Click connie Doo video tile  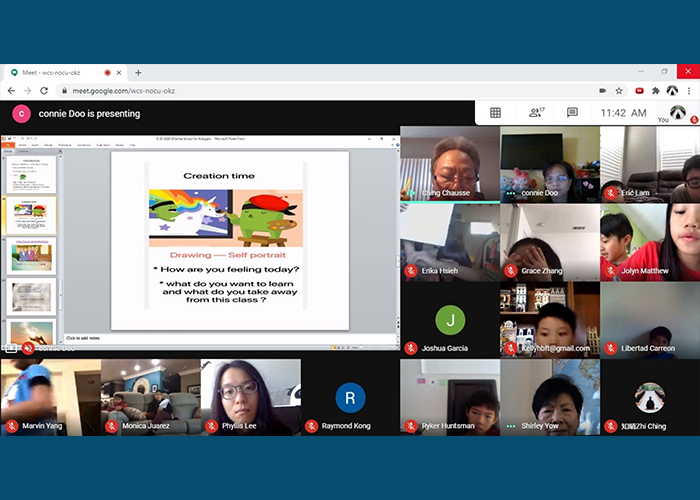(550, 163)
